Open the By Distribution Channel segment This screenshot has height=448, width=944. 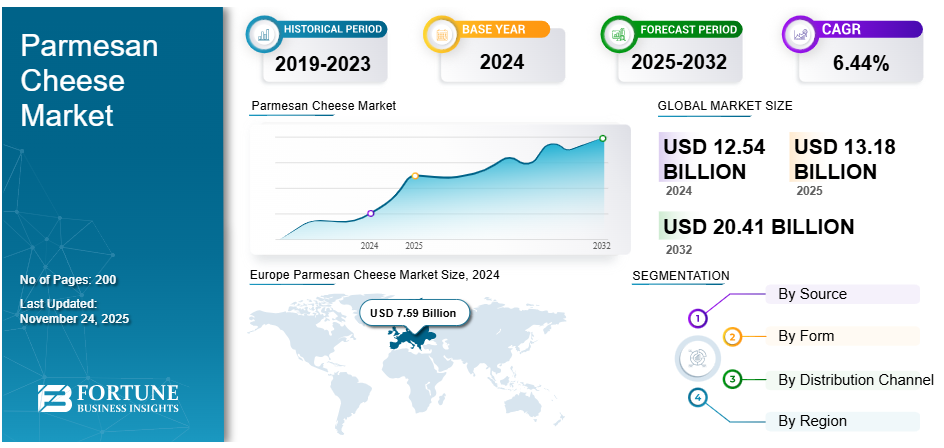pos(855,379)
